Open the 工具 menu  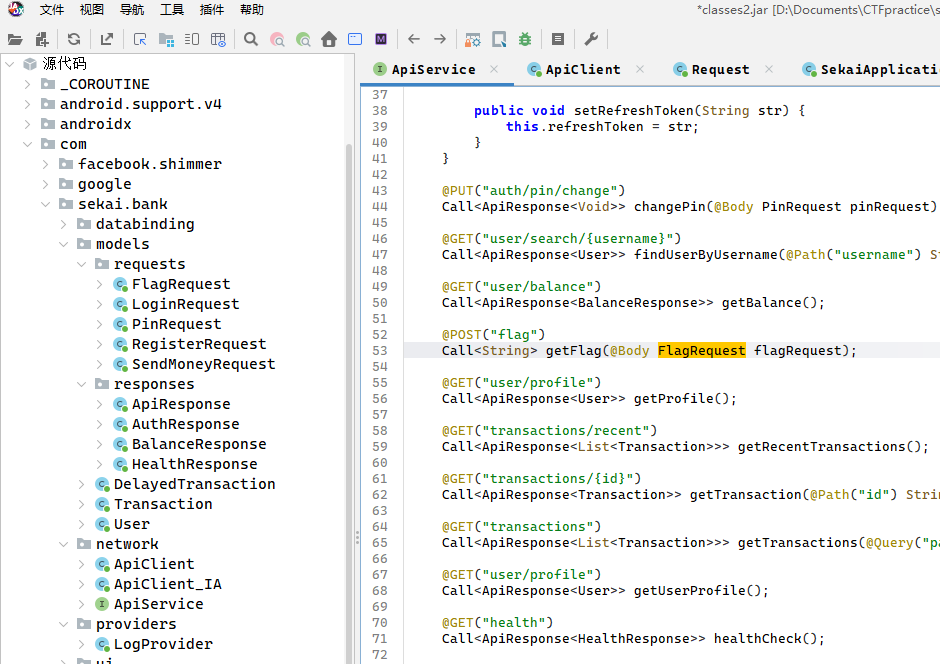click(172, 10)
